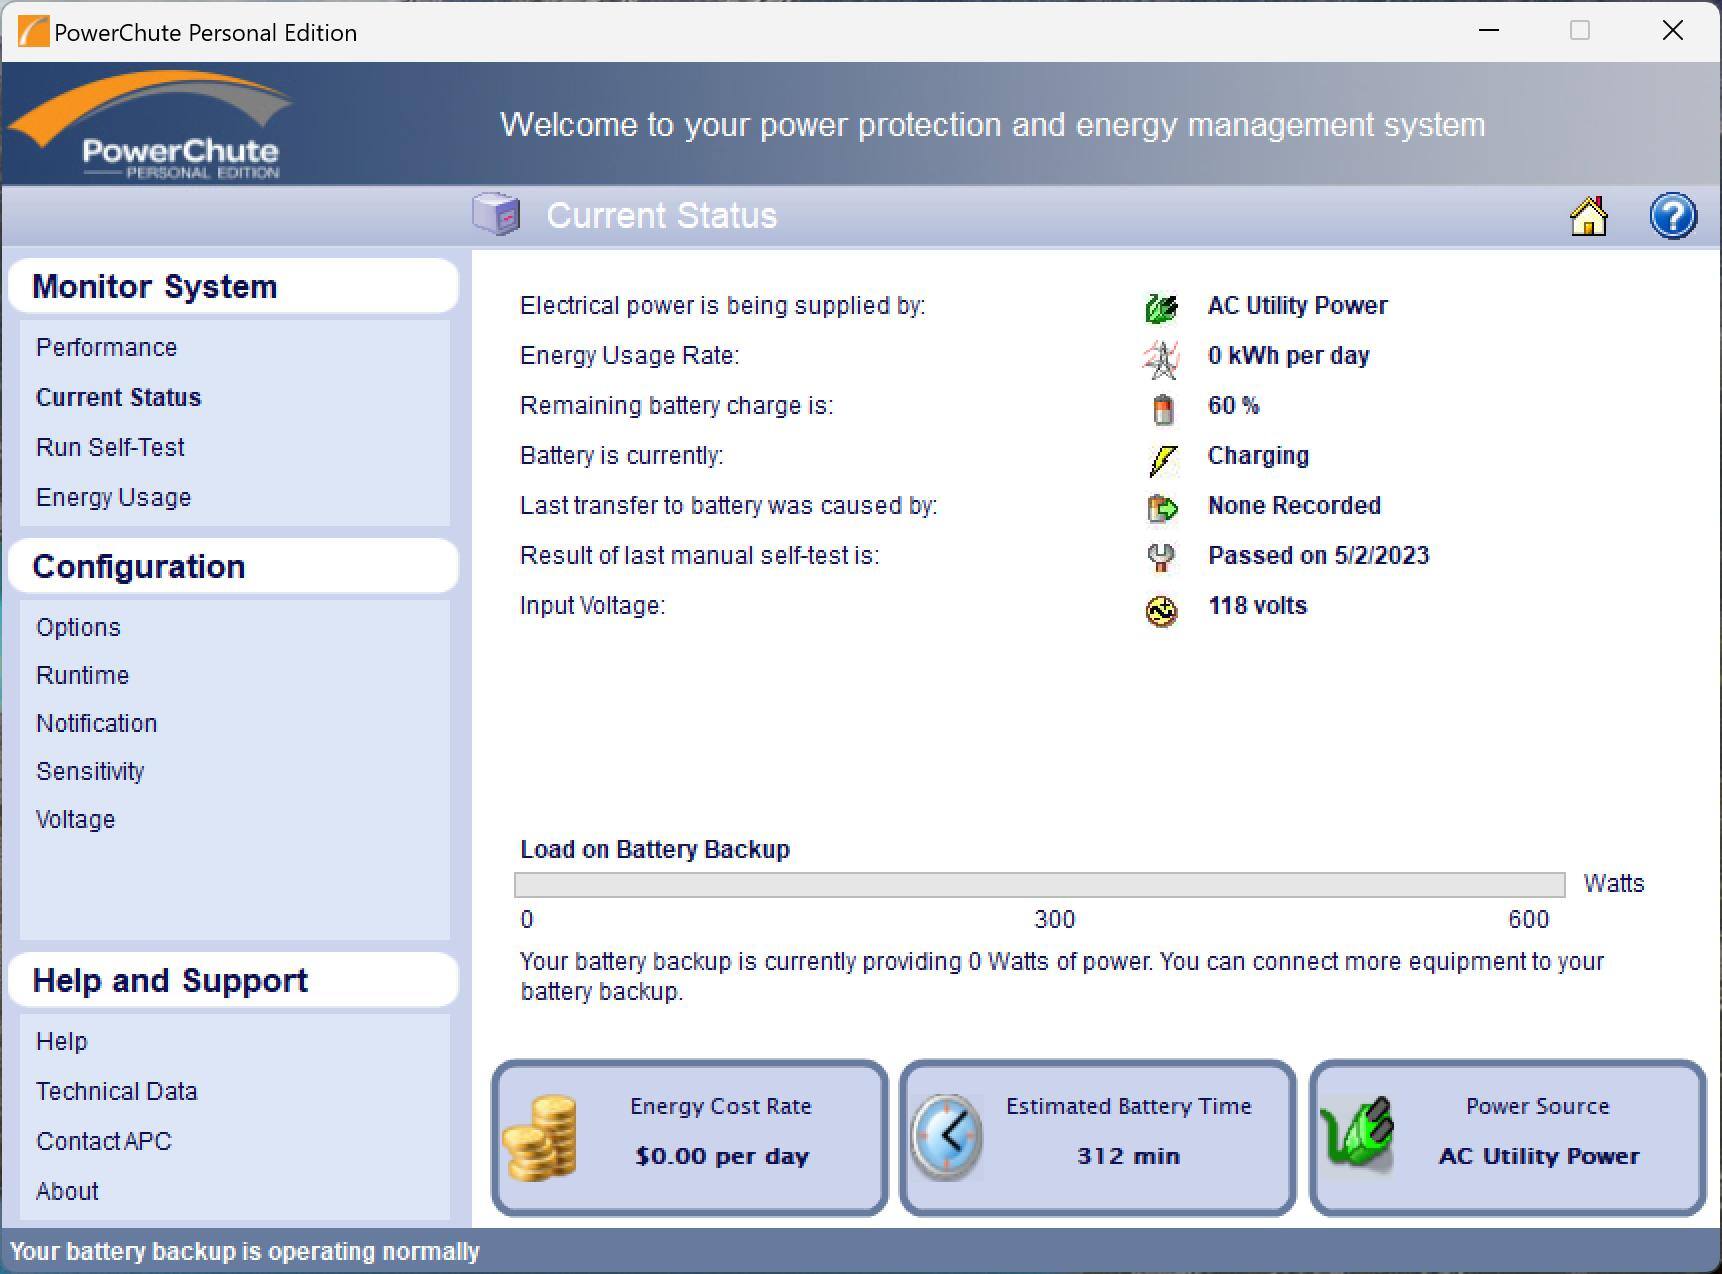Click the Current Status cube icon in header
The width and height of the screenshot is (1722, 1274).
coord(497,215)
